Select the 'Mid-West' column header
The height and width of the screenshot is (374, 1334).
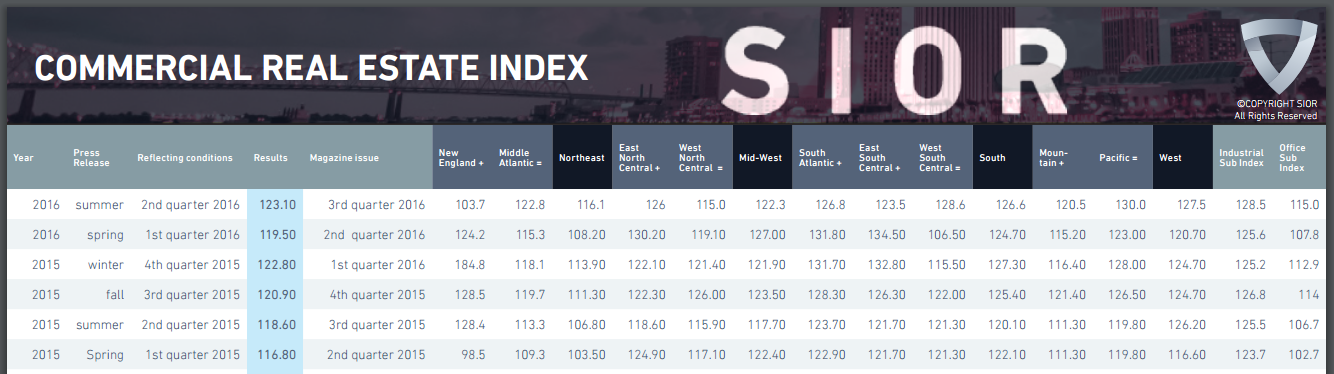coord(762,158)
